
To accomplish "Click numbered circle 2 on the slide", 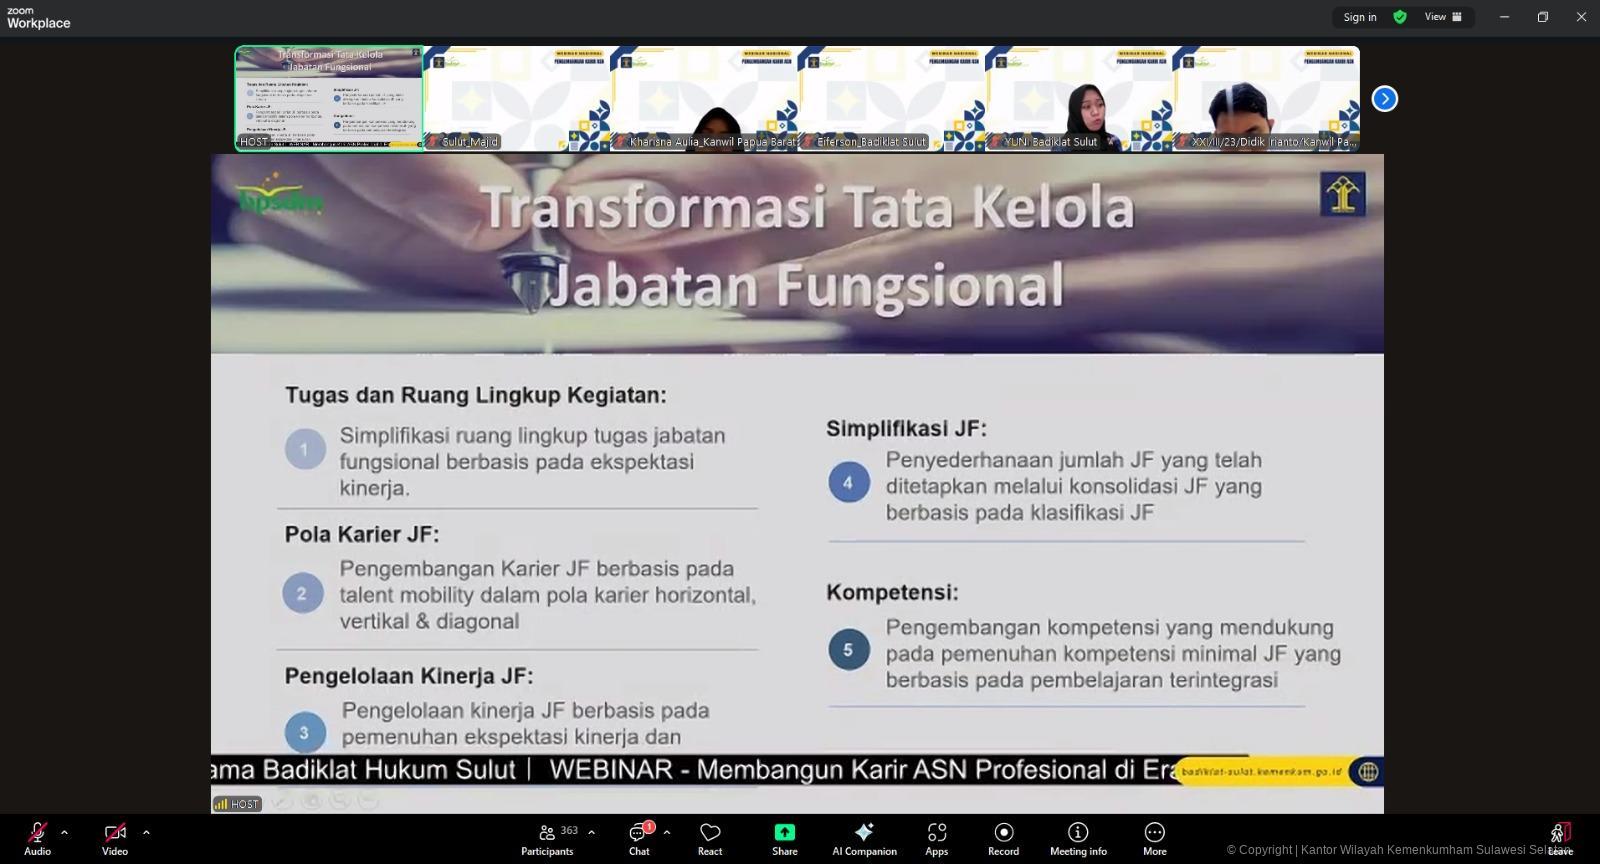I will [302, 593].
